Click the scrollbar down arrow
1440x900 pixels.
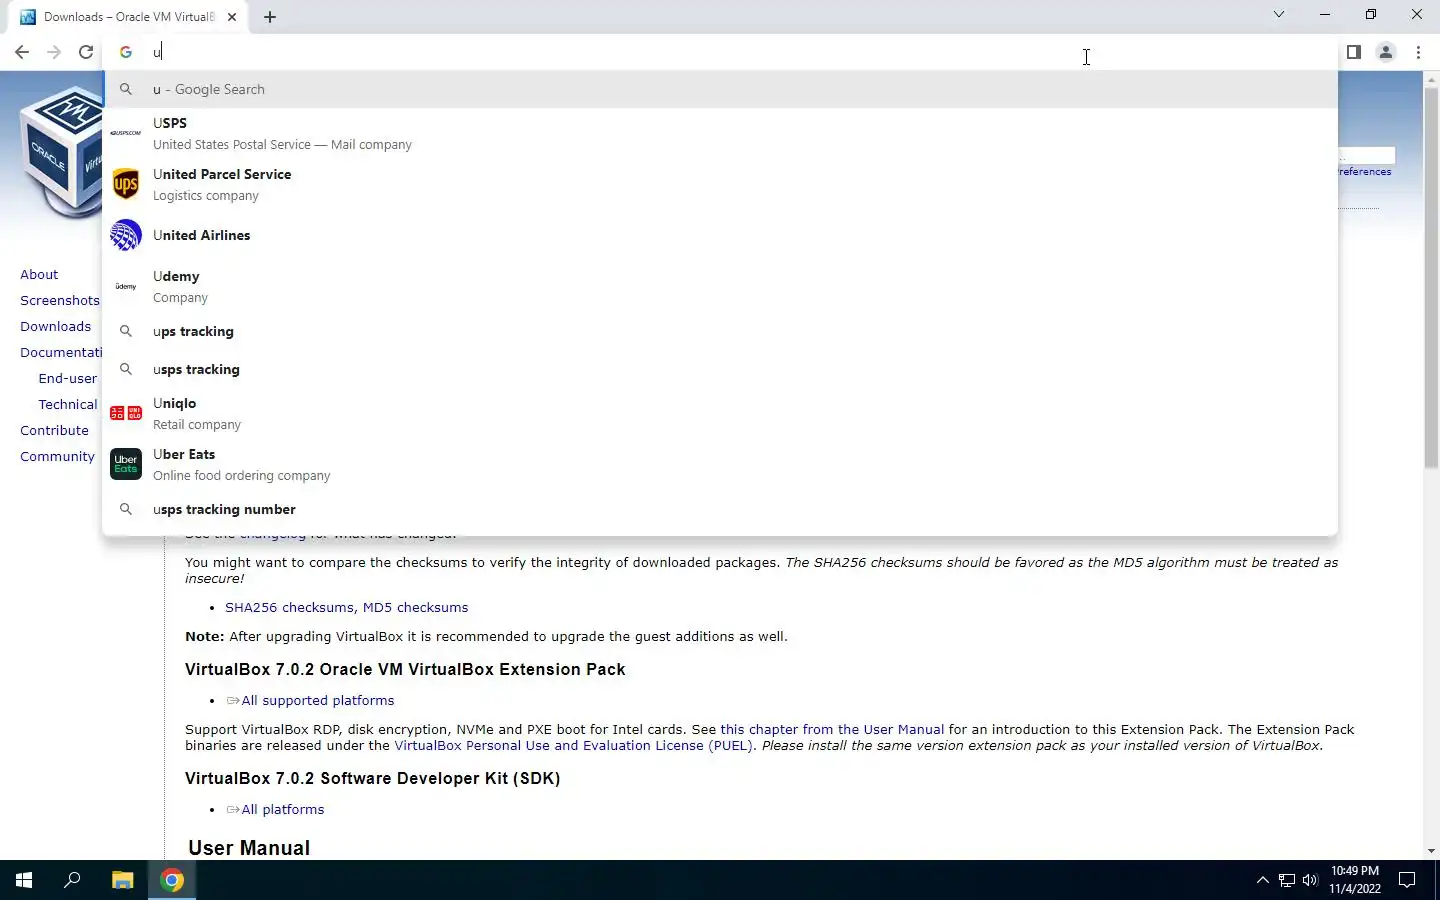[x=1431, y=851]
